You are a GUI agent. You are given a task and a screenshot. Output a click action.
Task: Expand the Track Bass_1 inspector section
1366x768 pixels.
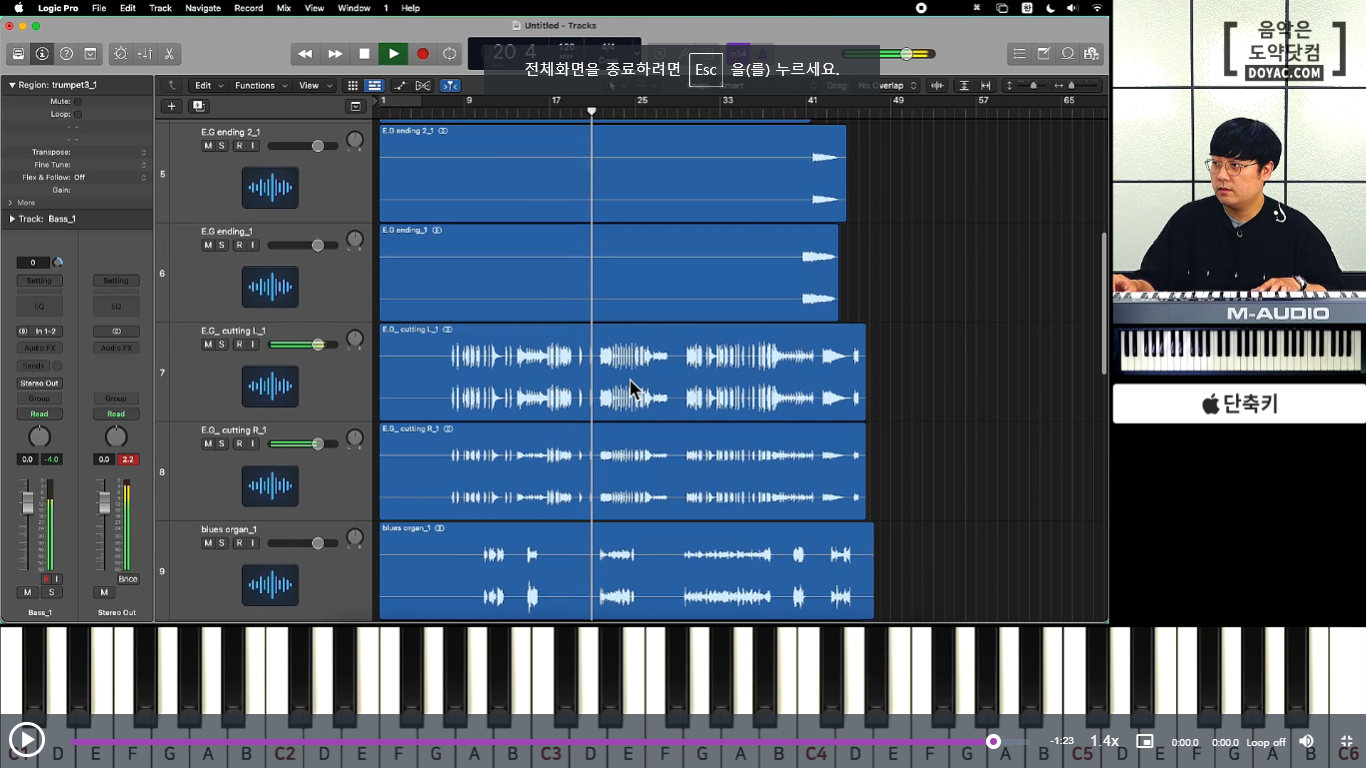point(12,219)
